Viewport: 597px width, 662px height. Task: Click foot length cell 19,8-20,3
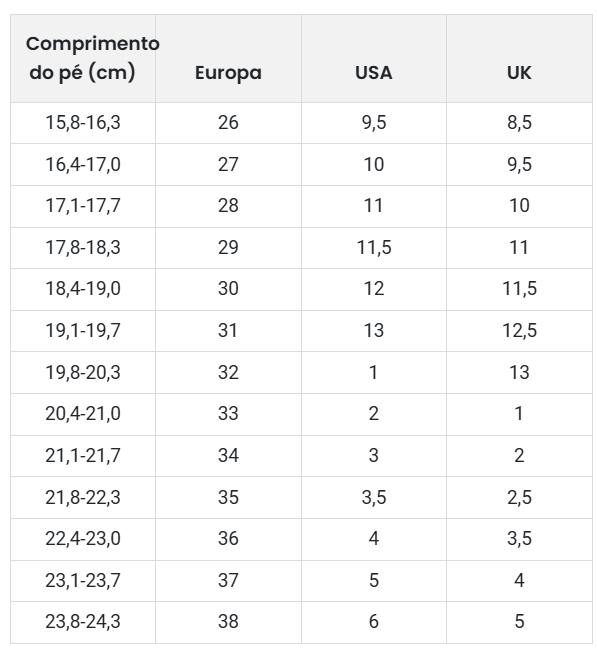(83, 372)
